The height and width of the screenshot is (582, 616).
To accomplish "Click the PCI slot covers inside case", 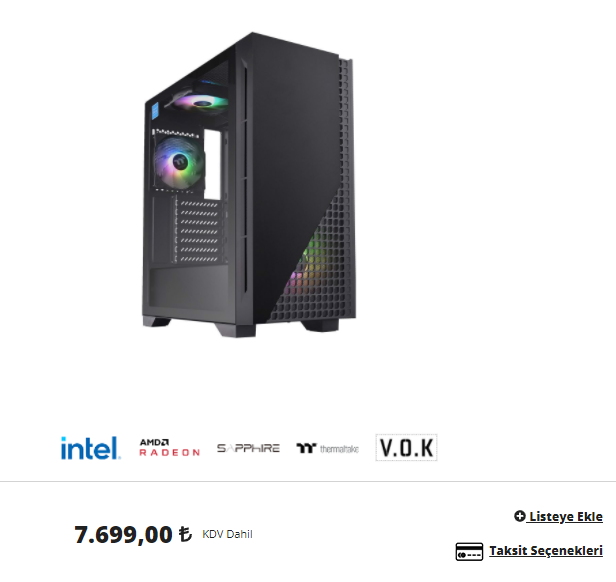I will [198, 231].
